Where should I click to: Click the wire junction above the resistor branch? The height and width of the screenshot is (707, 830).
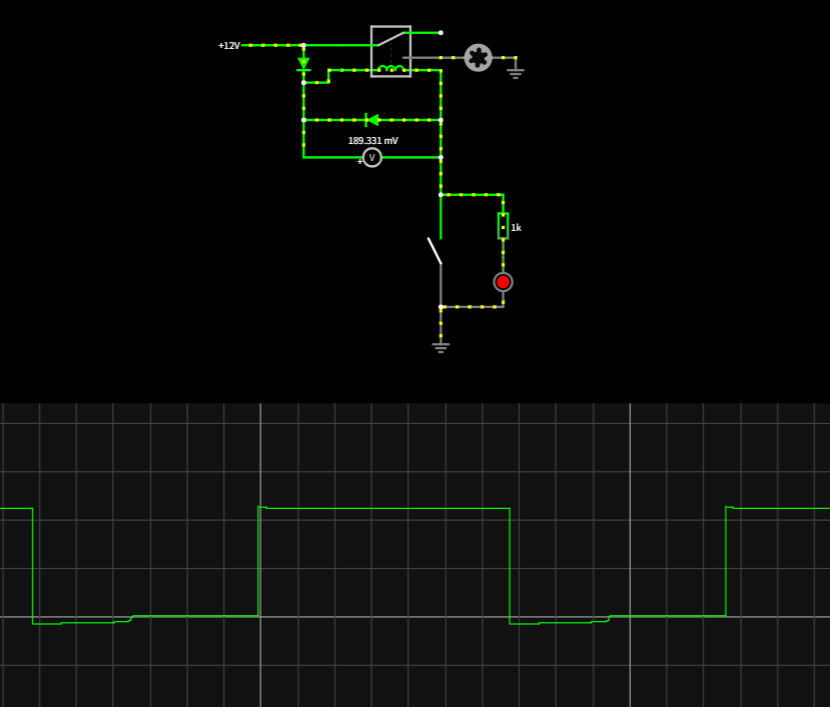coord(440,194)
